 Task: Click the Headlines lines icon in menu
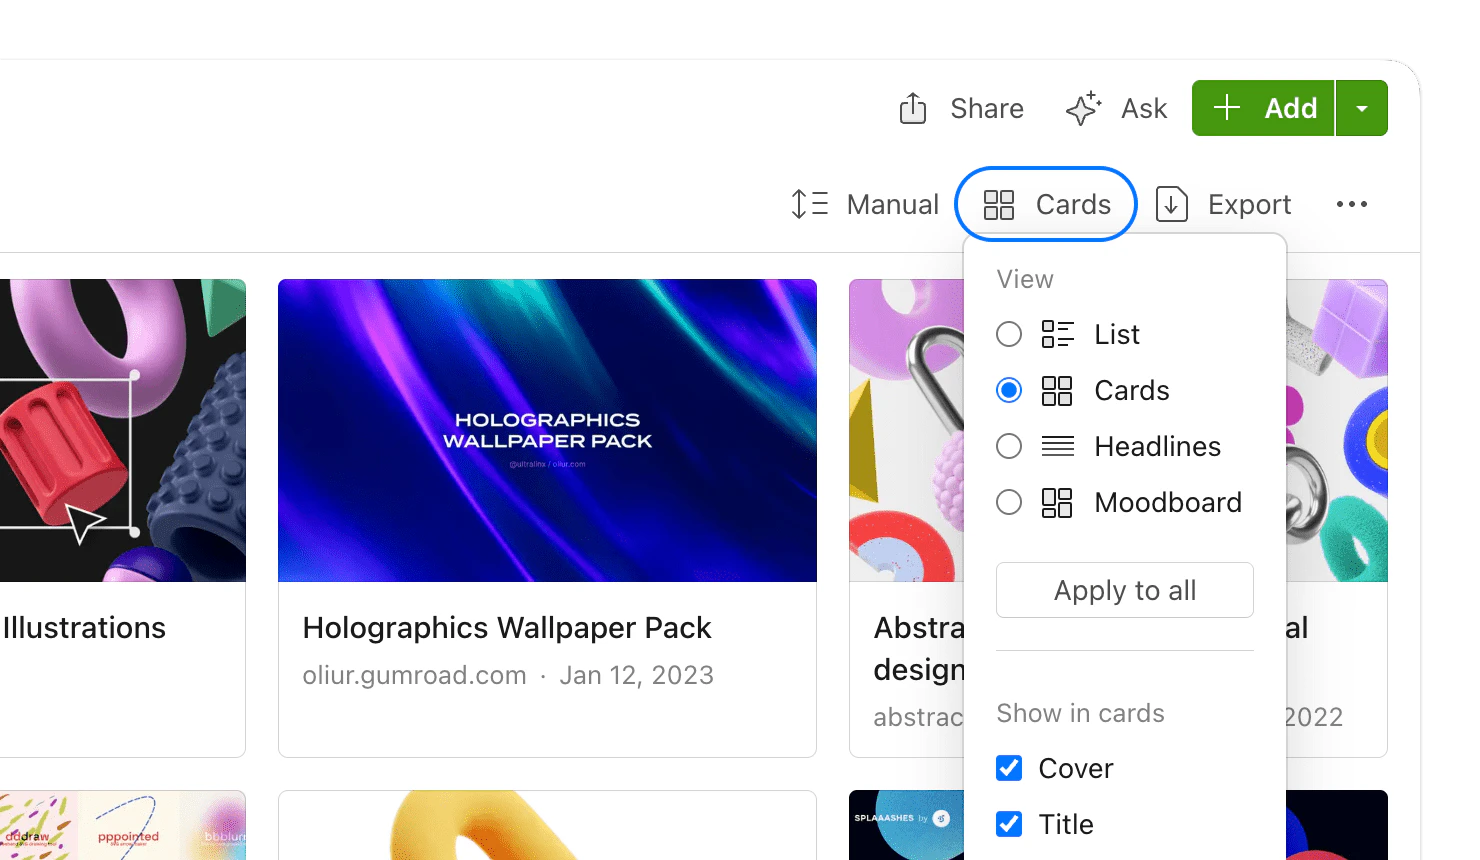(1057, 446)
